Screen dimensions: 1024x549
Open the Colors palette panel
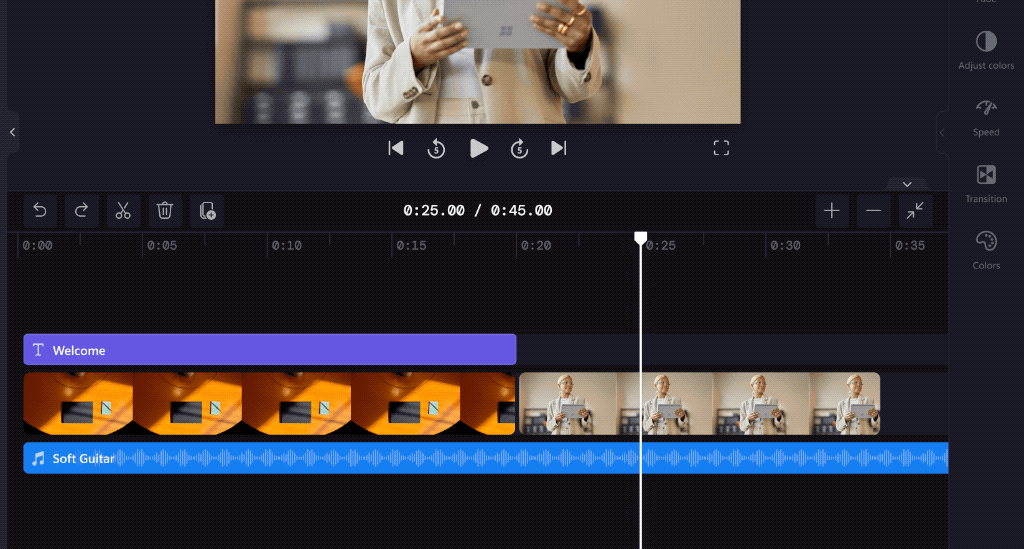[x=986, y=249]
